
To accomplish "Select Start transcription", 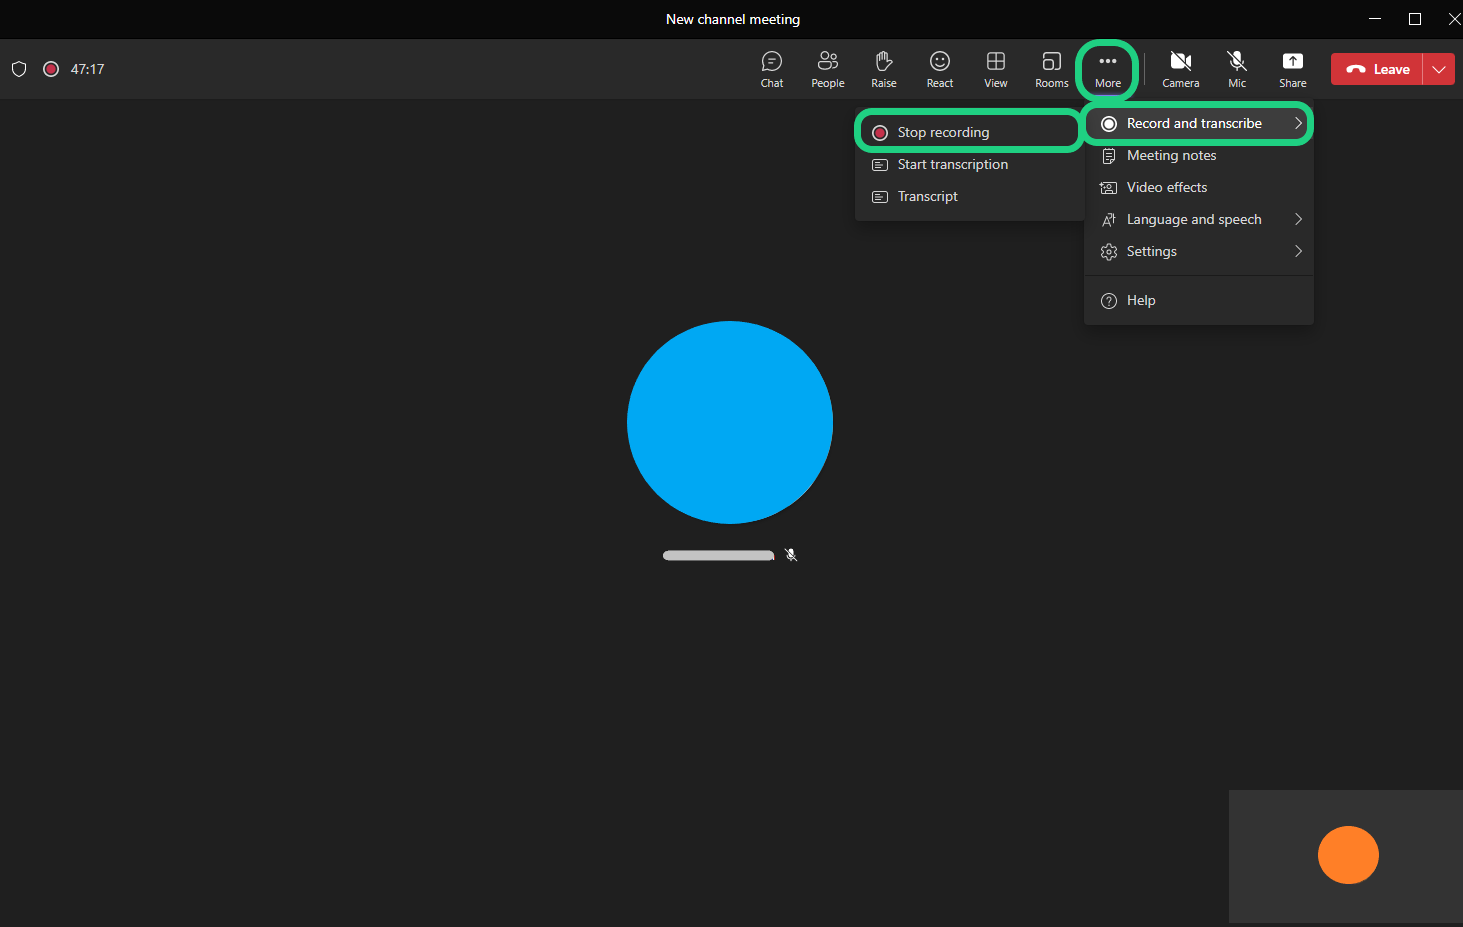I will (x=952, y=164).
